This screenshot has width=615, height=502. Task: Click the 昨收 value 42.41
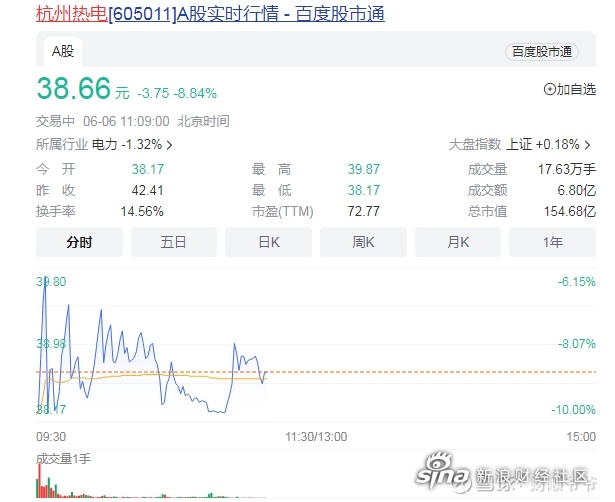click(147, 190)
